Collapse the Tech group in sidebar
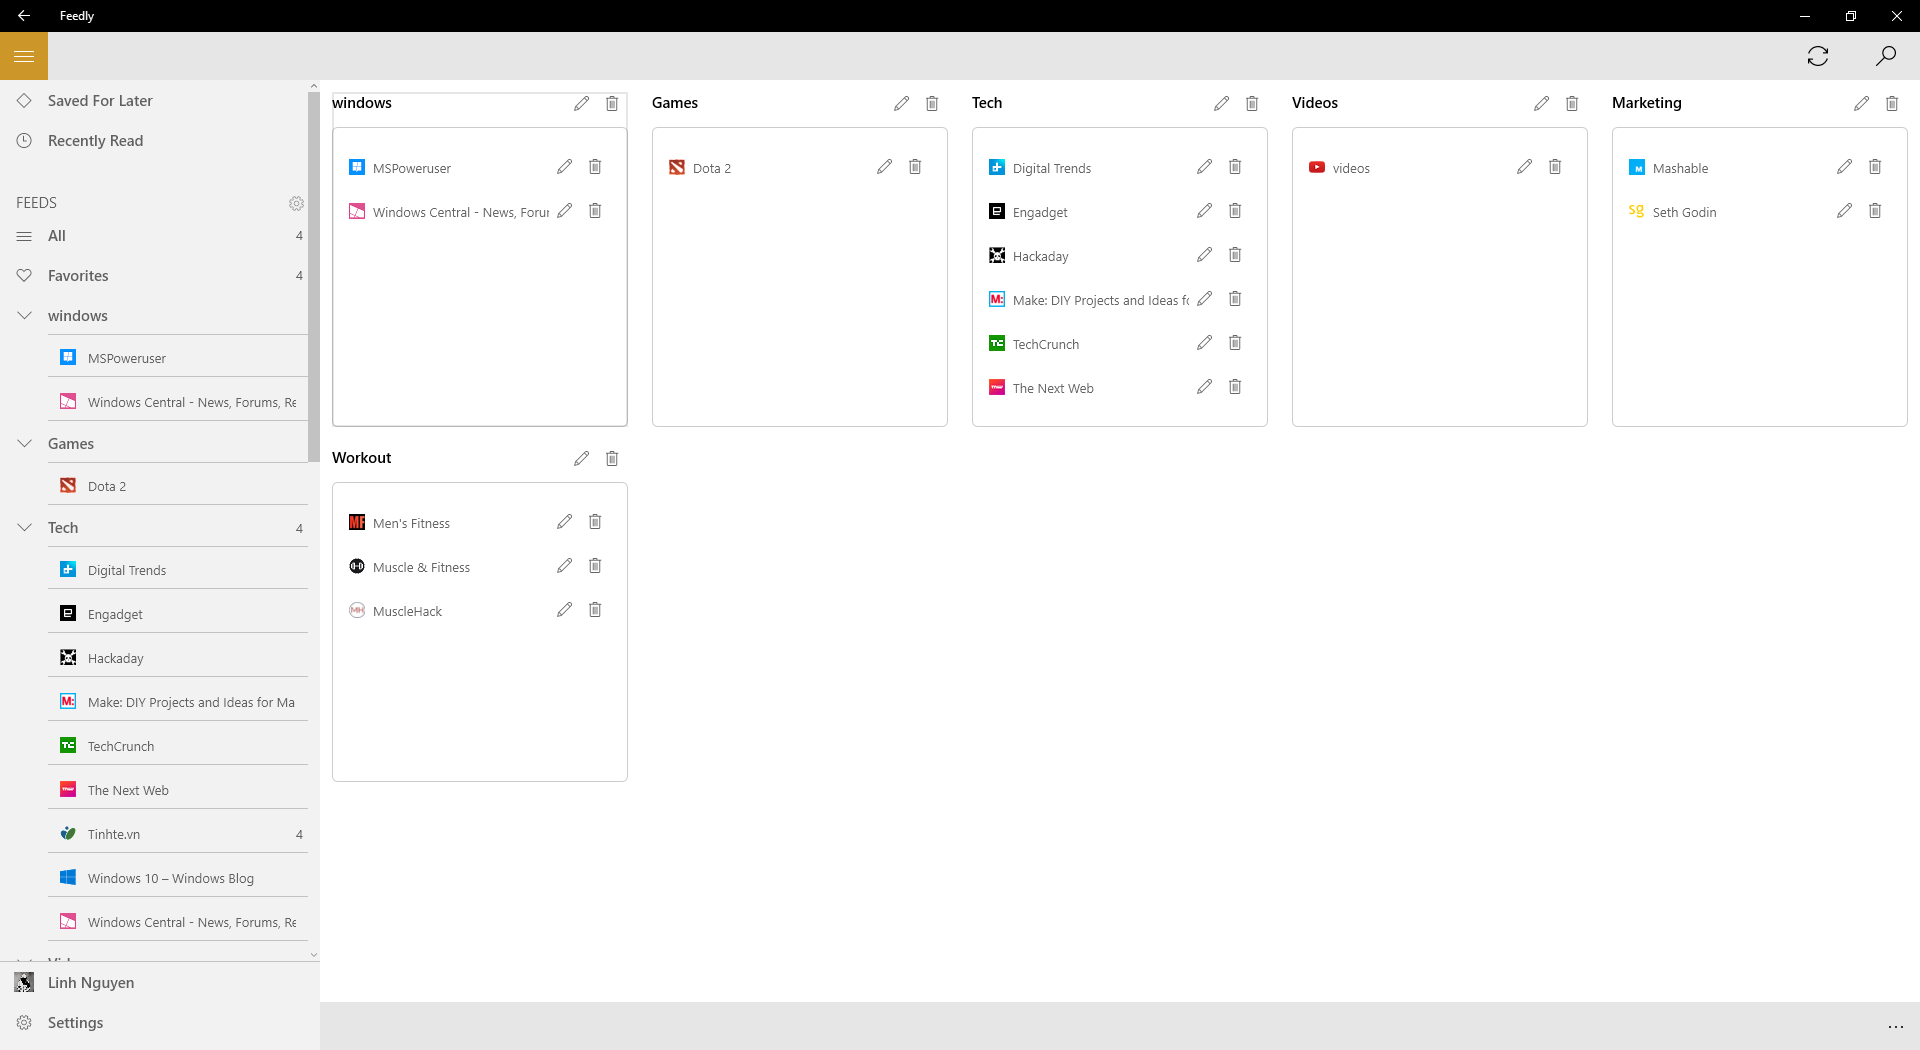Screen dimensions: 1920x1050 [x=24, y=528]
